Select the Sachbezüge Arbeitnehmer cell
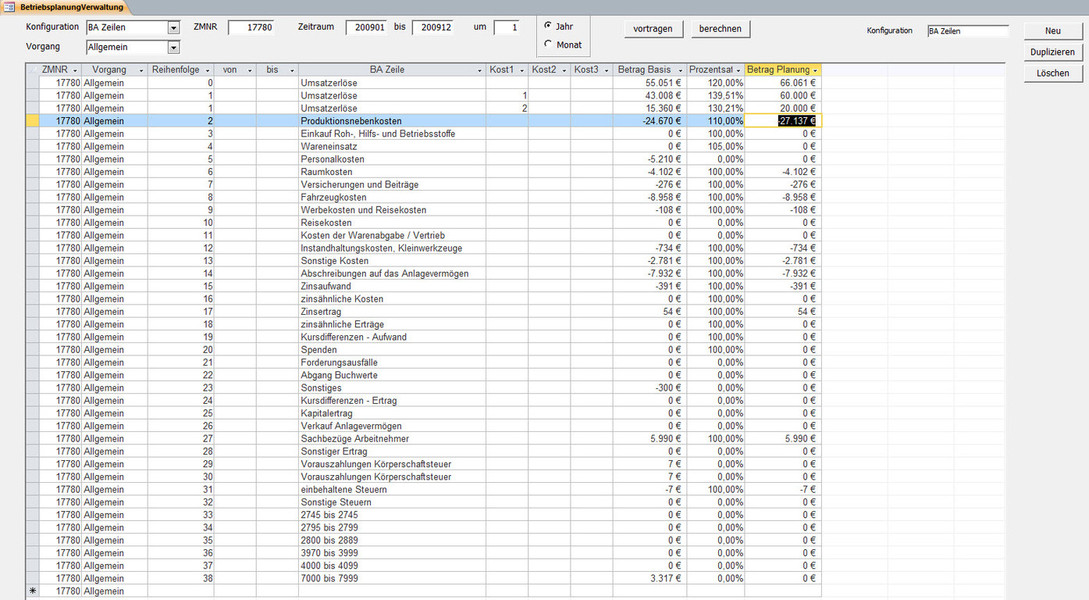 pyautogui.click(x=392, y=439)
